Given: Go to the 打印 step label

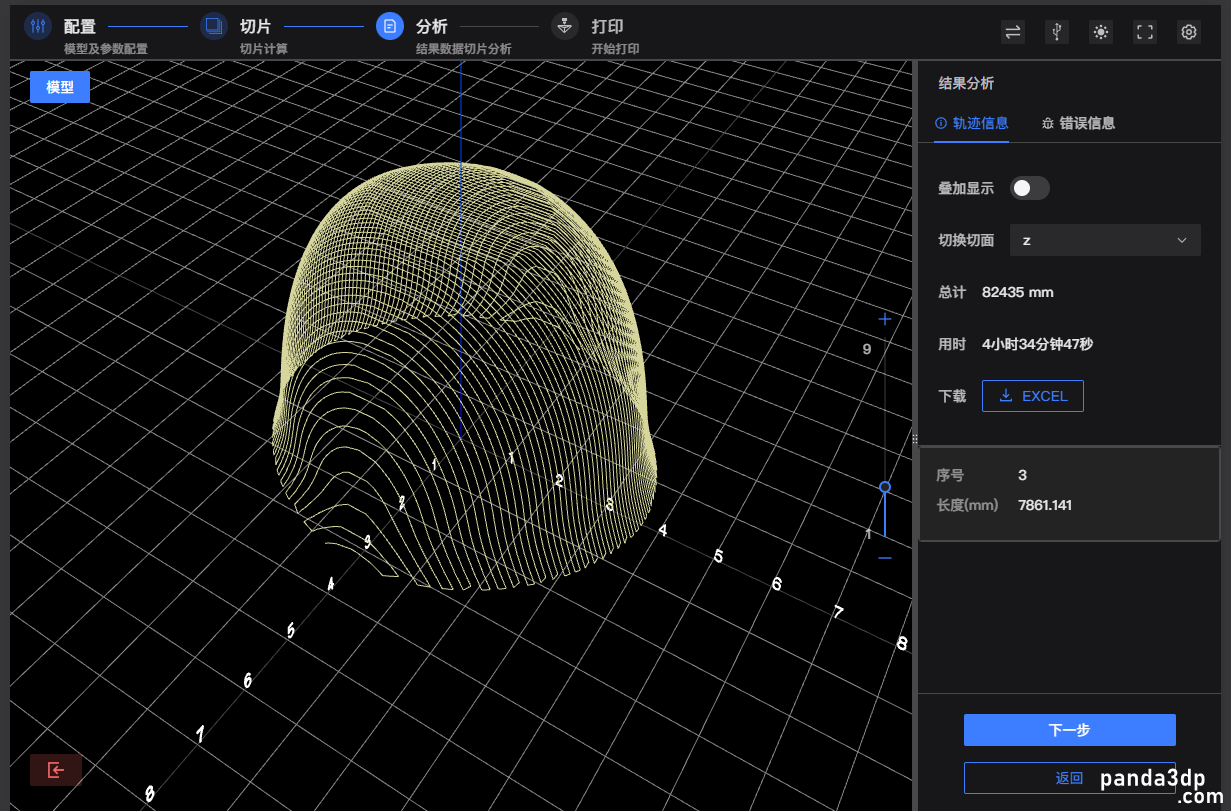Looking at the screenshot, I should tap(607, 27).
